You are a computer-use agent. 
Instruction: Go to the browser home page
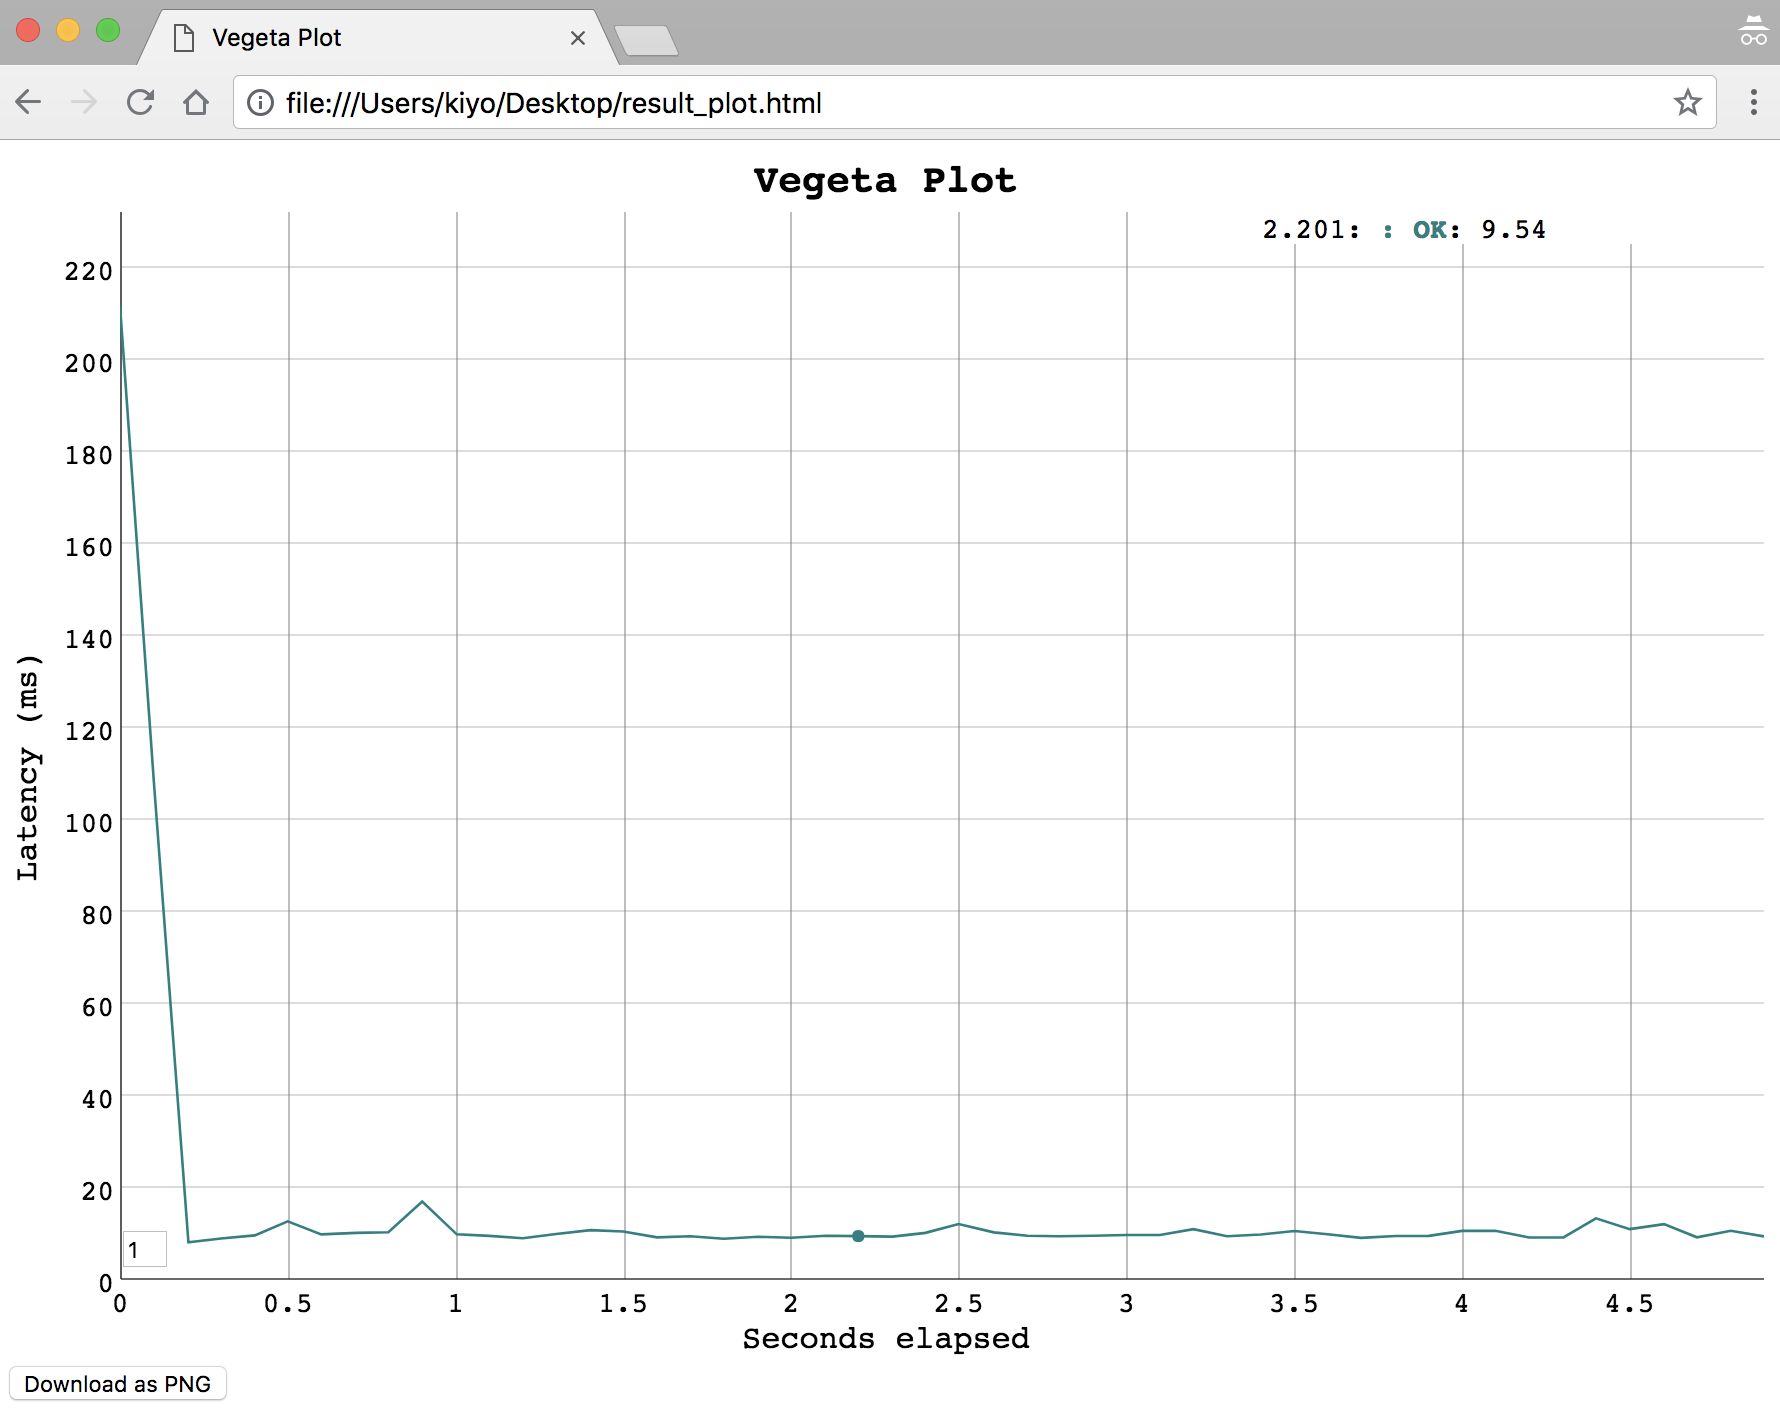click(x=196, y=102)
